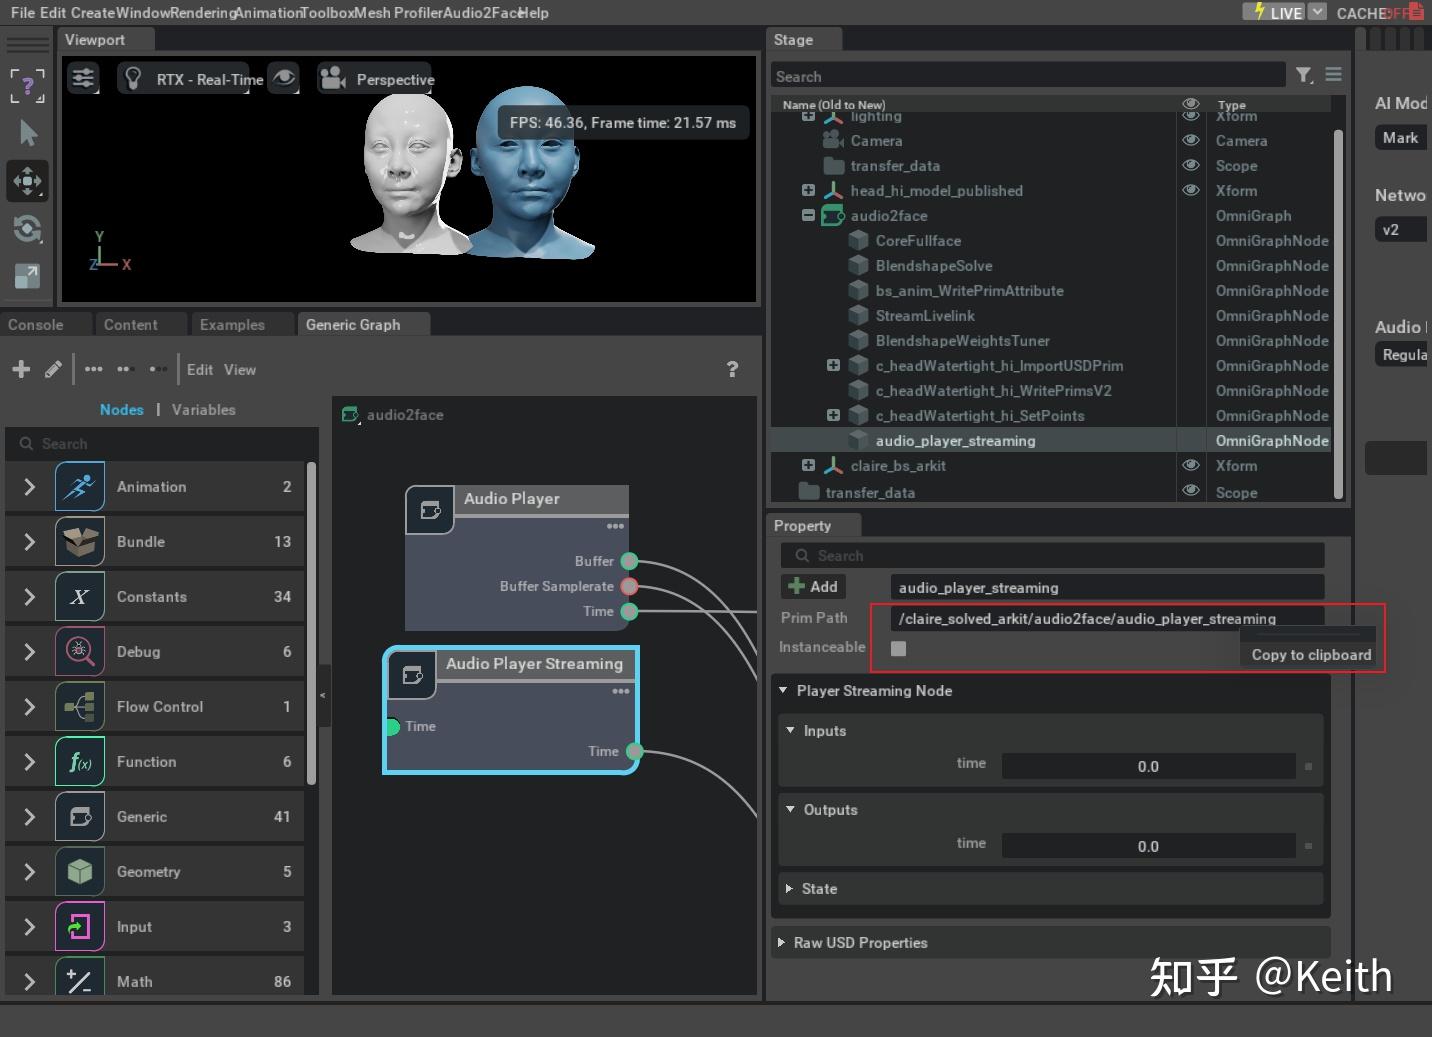Image resolution: width=1432 pixels, height=1037 pixels.
Task: Open viewport render settings icon
Action: coord(83,78)
